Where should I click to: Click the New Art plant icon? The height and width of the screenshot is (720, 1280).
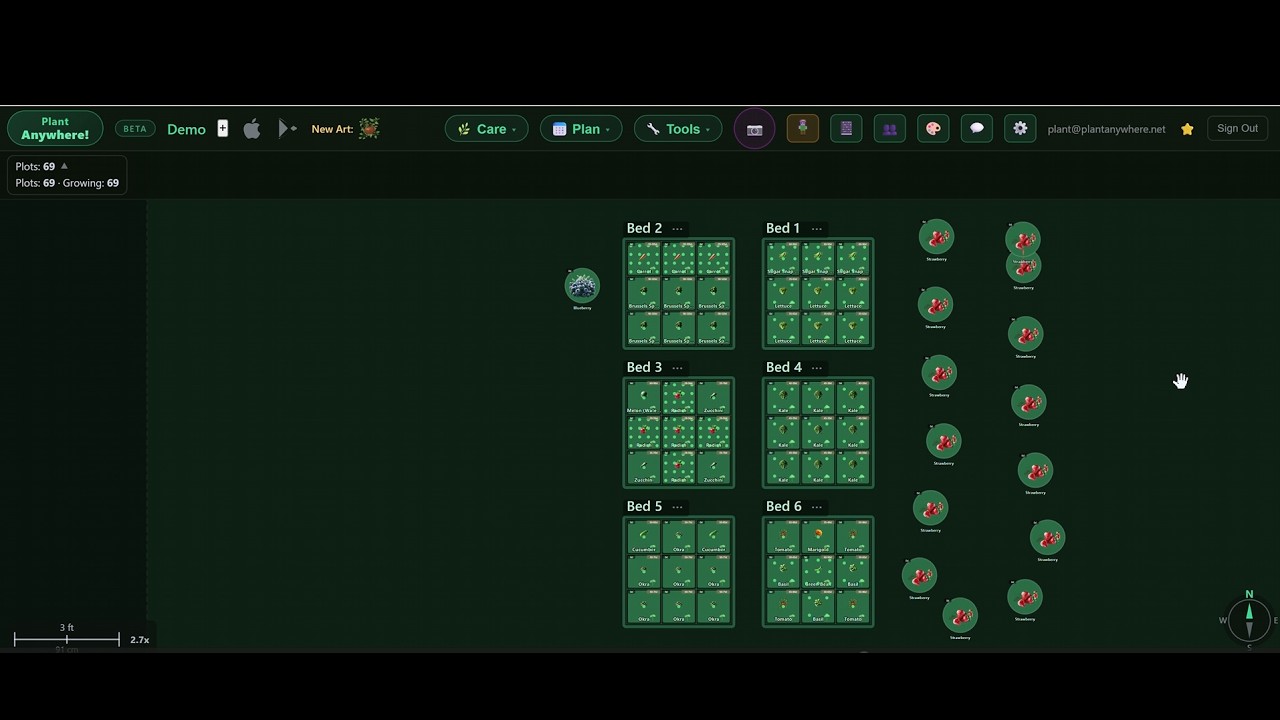369,128
